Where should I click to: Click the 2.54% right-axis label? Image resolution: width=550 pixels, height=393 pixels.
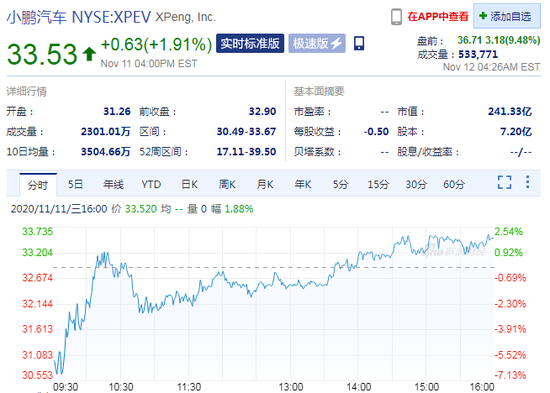509,232
